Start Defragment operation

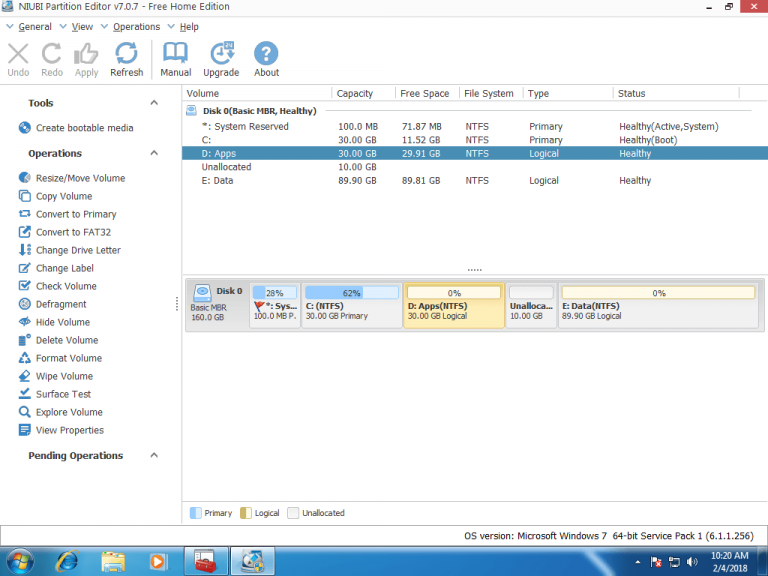pos(52,304)
